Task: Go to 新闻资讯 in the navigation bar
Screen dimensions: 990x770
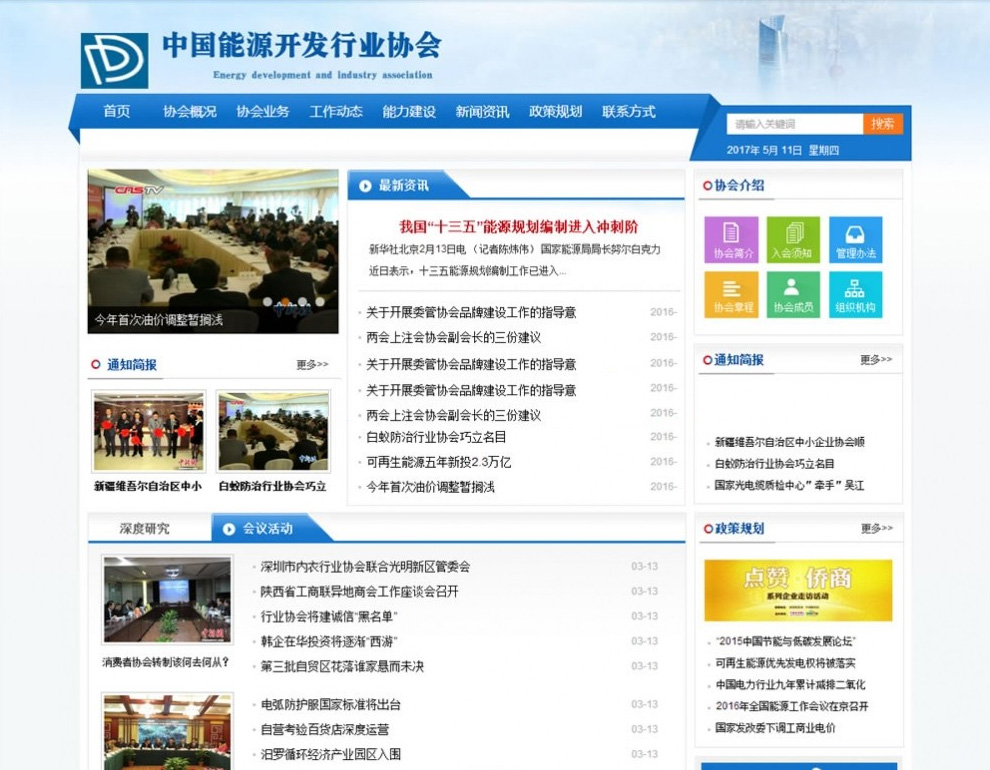Action: [x=482, y=112]
